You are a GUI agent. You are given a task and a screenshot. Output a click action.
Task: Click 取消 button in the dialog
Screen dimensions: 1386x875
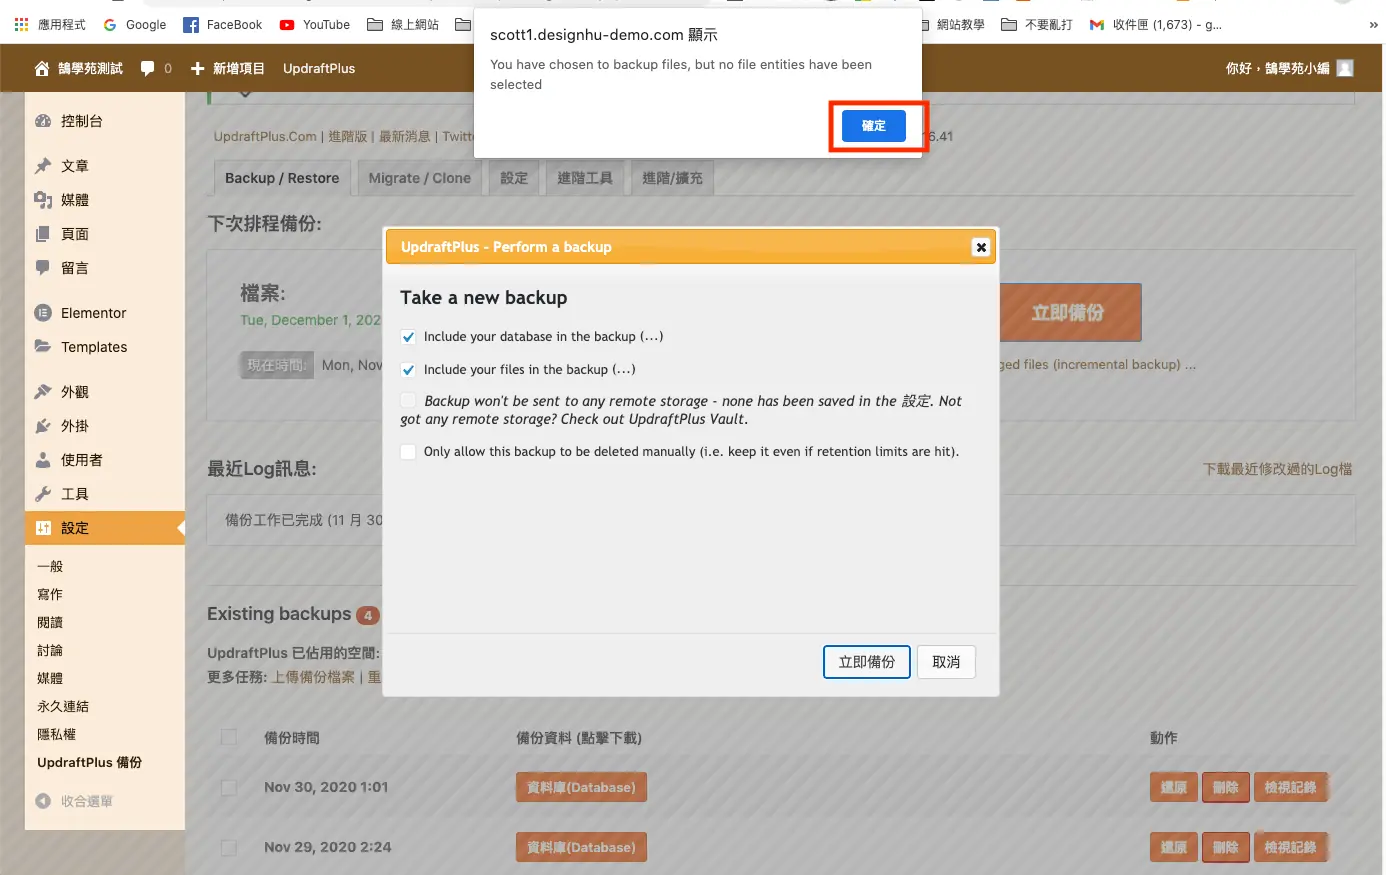[946, 662]
